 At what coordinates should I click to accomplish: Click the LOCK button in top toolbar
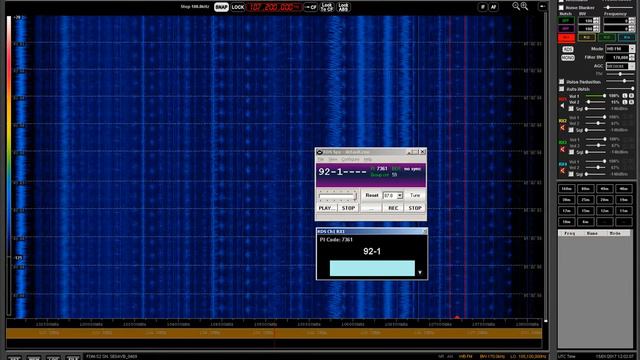(x=238, y=7)
